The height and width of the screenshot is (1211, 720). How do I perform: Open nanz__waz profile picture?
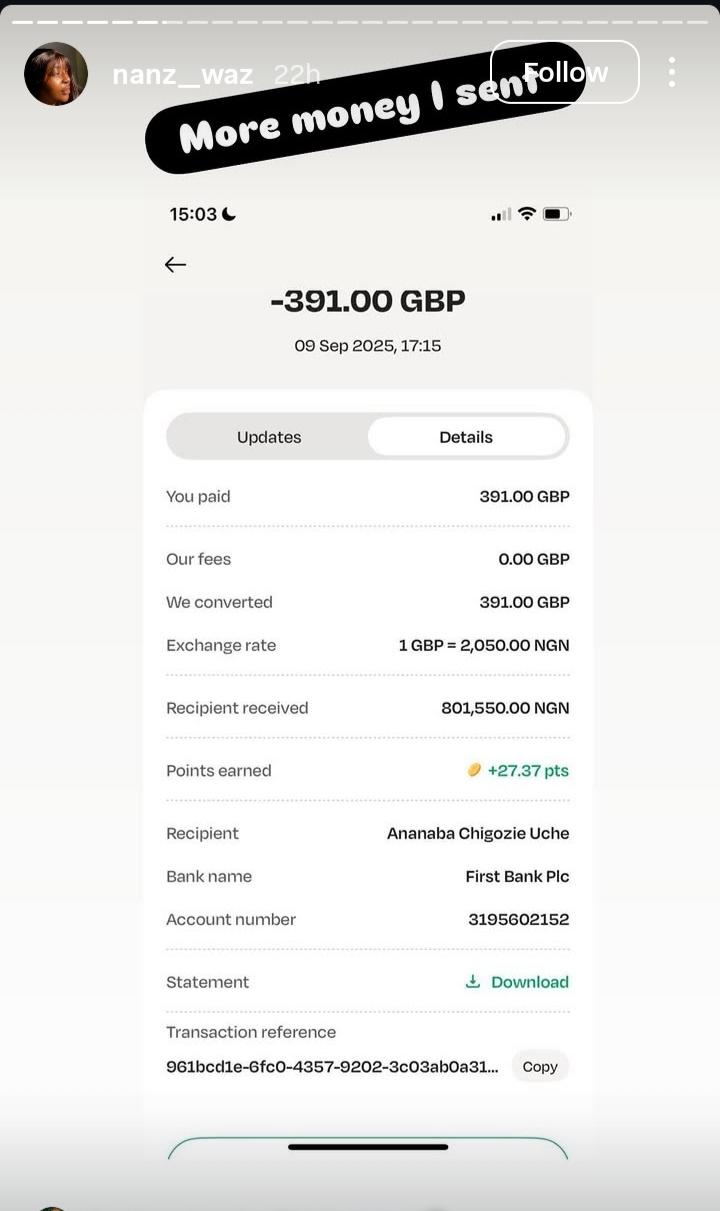[x=56, y=74]
